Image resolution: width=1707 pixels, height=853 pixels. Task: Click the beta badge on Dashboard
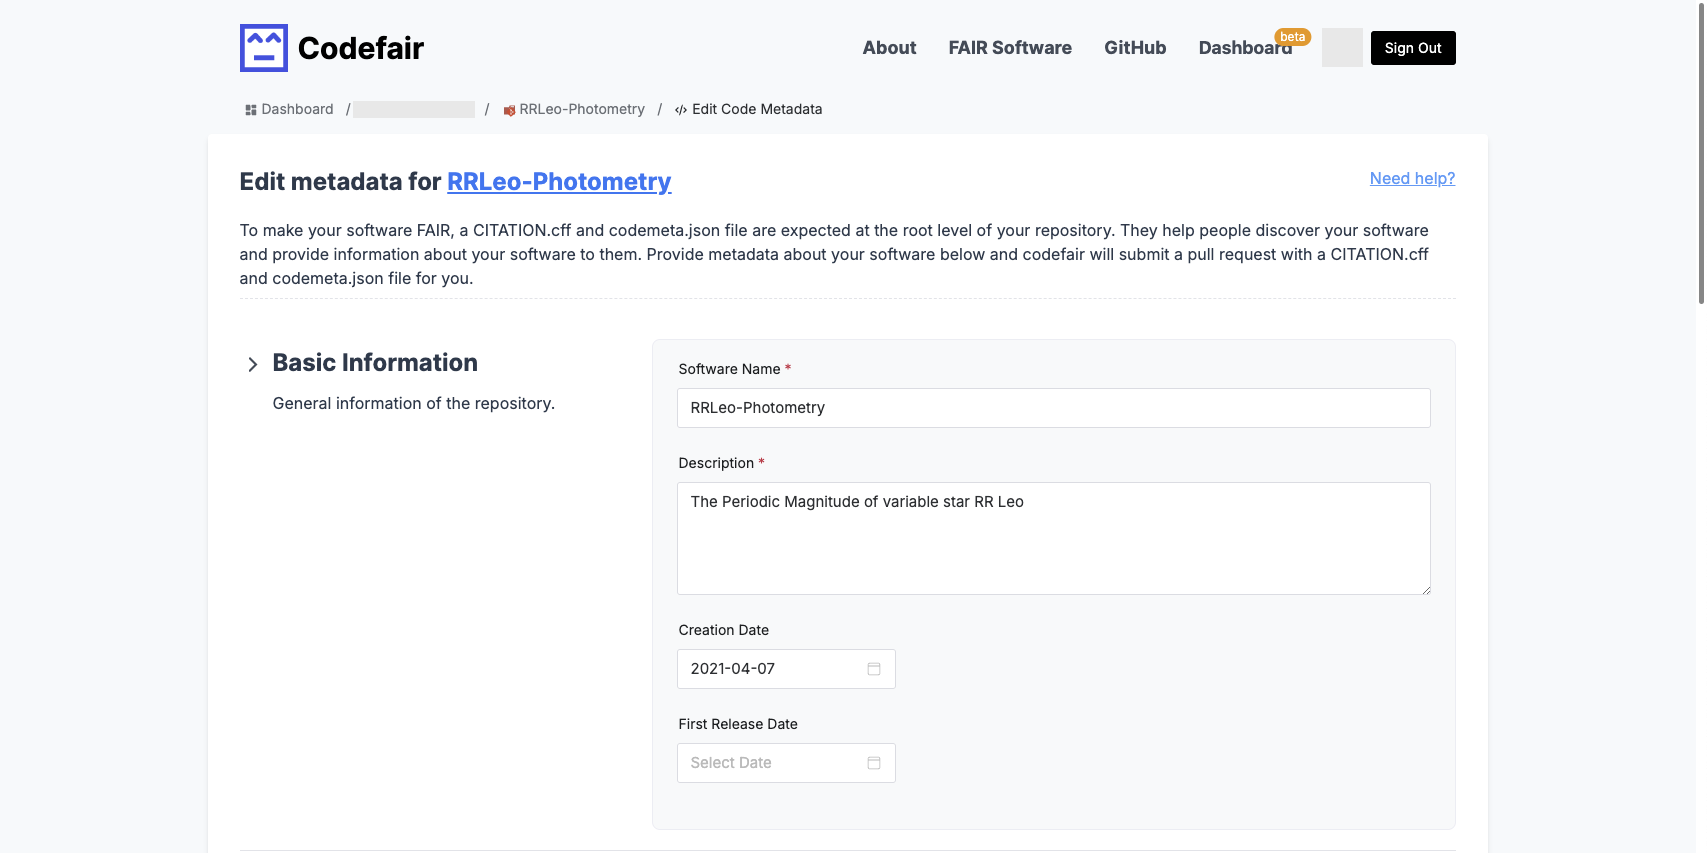pyautogui.click(x=1292, y=37)
